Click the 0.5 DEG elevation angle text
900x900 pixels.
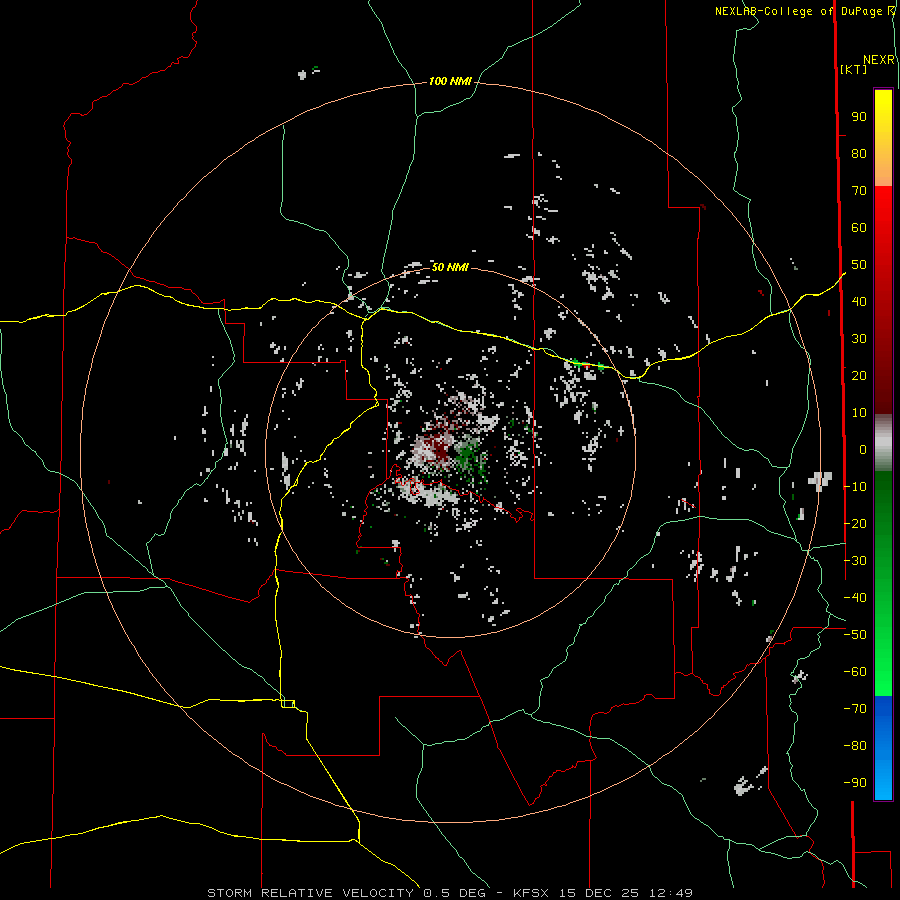pos(455,893)
